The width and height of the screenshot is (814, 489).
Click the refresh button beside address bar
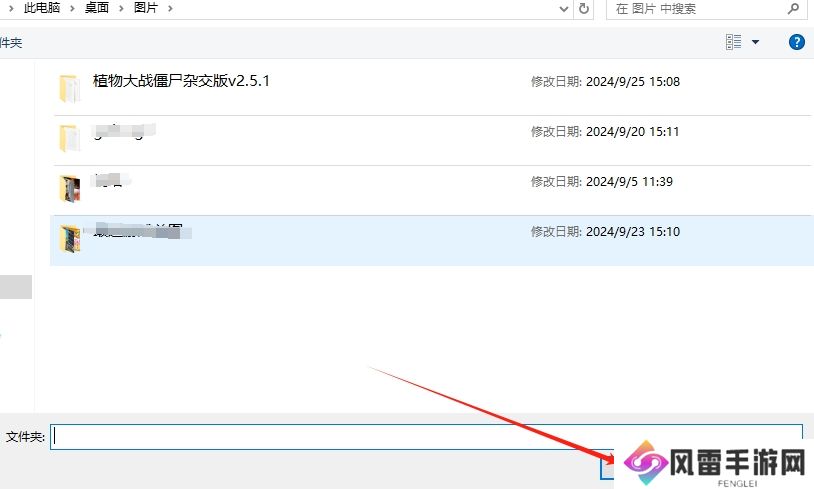tap(584, 8)
